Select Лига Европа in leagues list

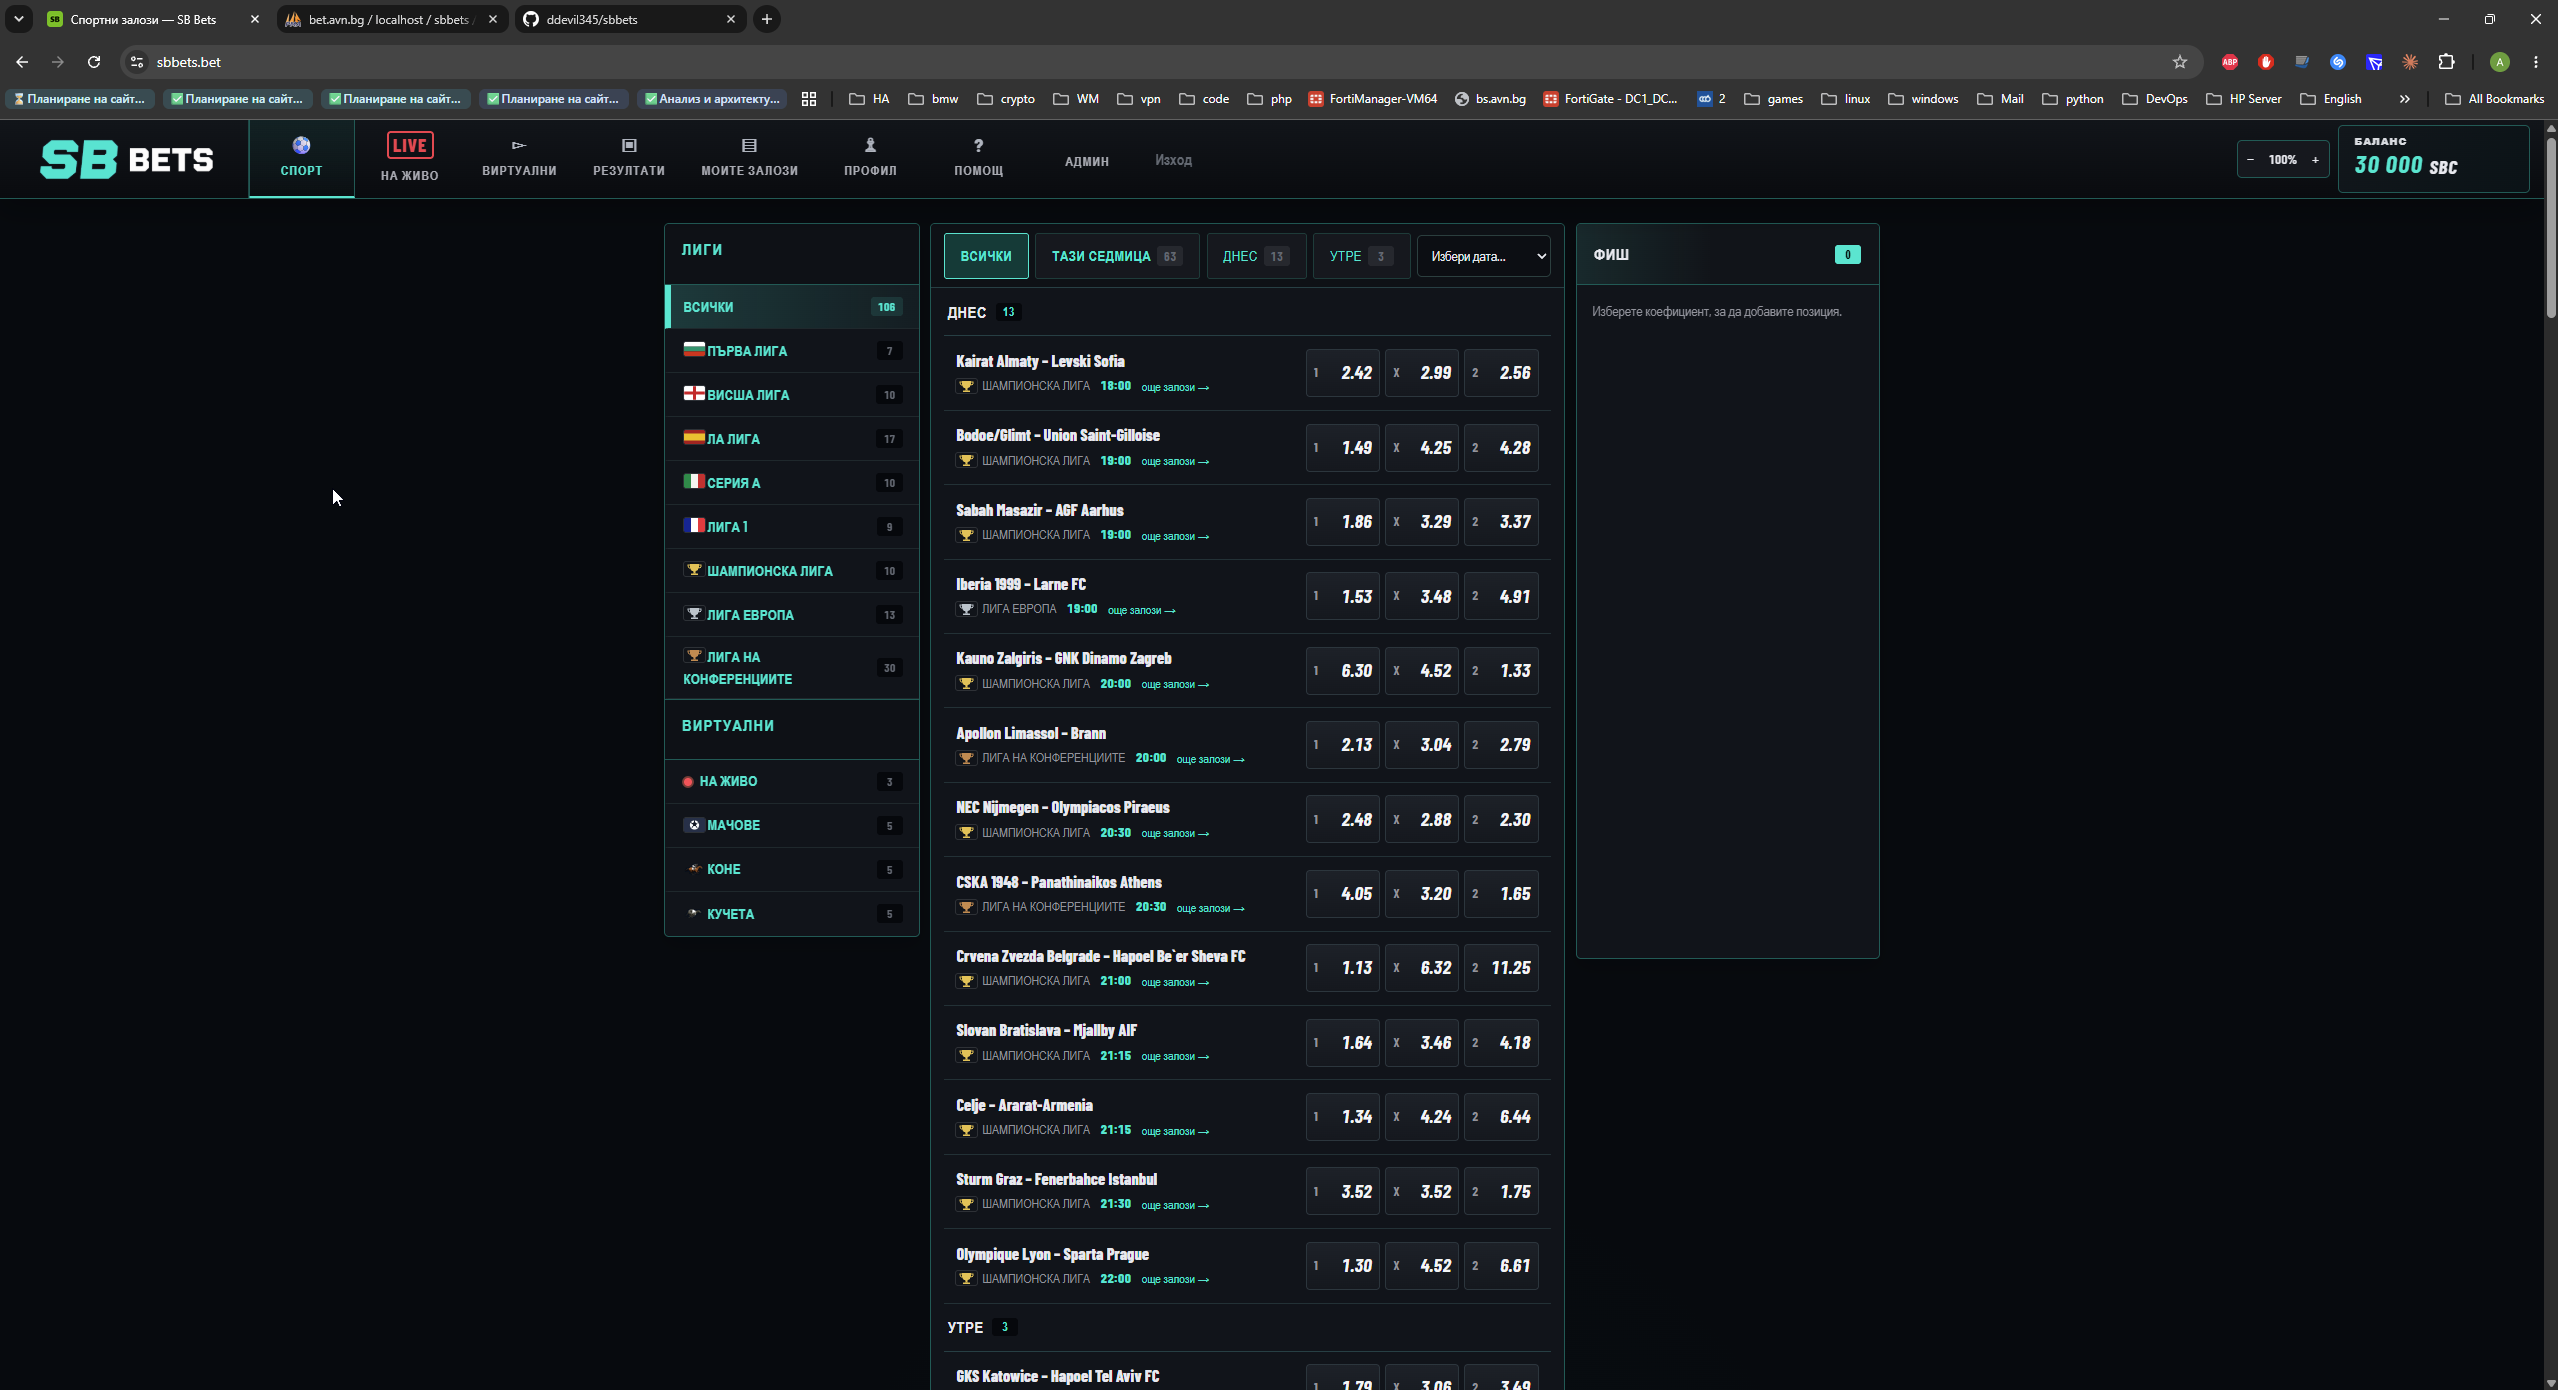click(791, 615)
